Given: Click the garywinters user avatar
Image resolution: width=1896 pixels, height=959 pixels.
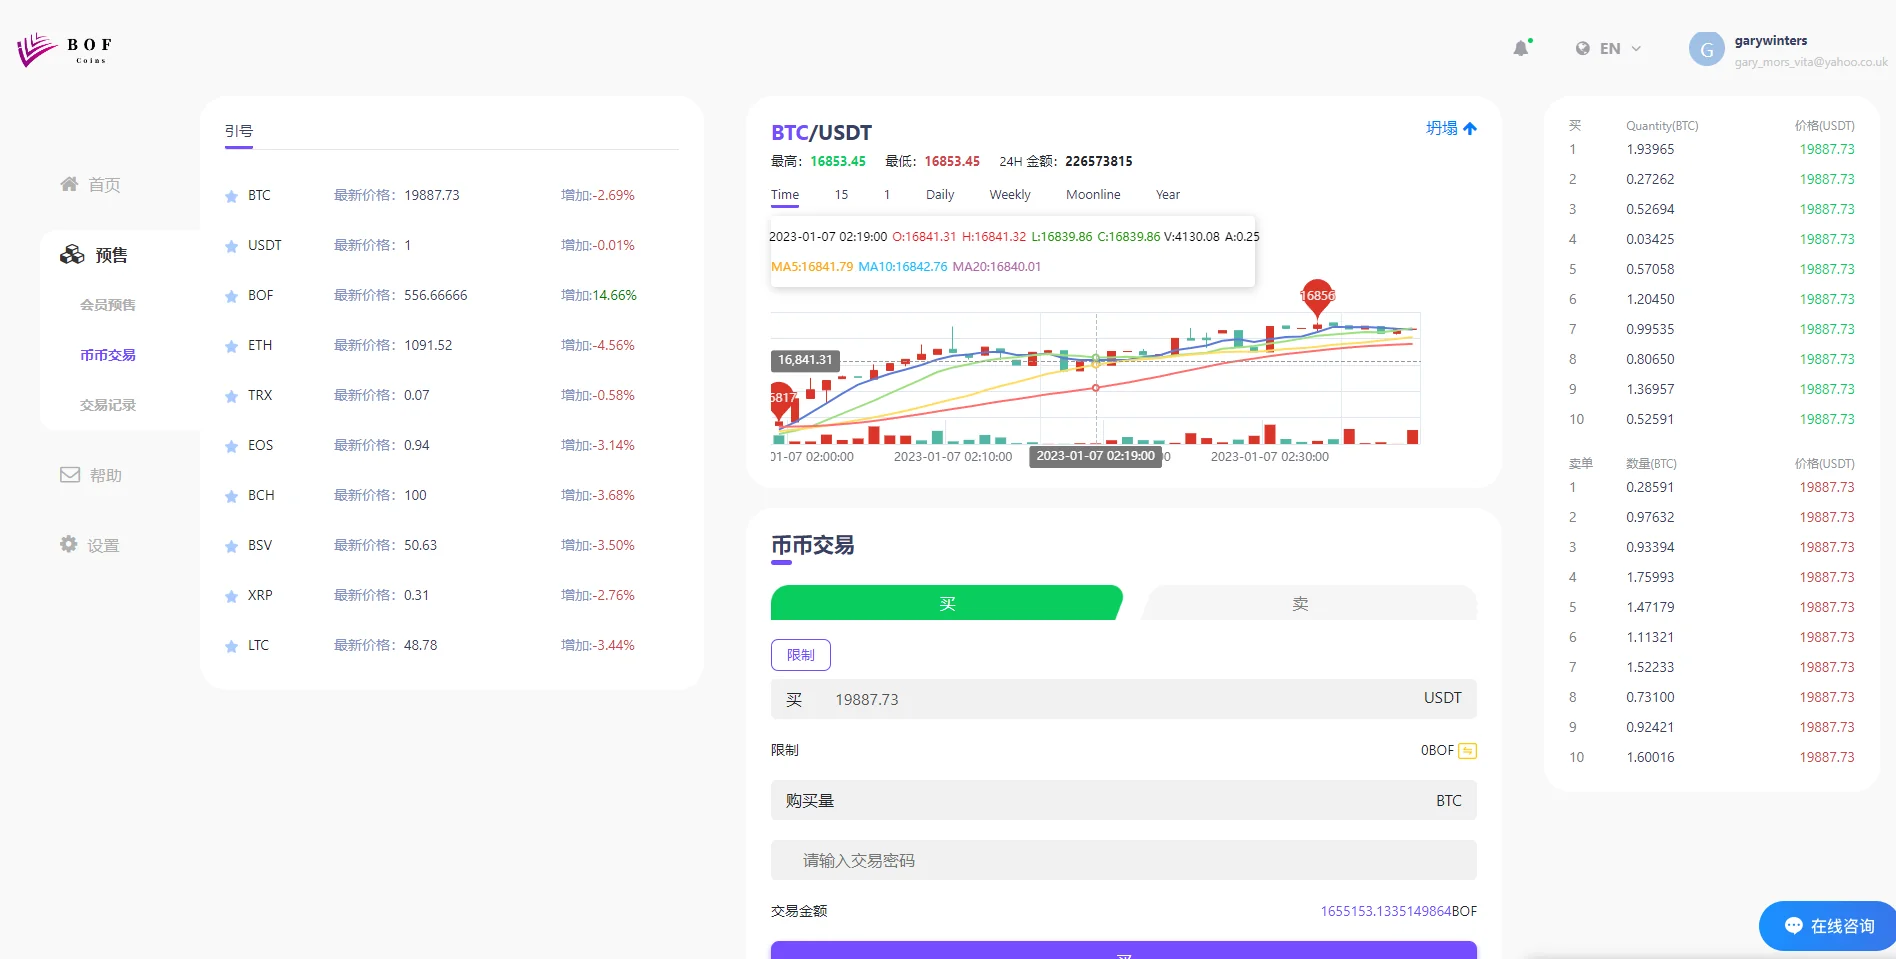Looking at the screenshot, I should (x=1706, y=49).
